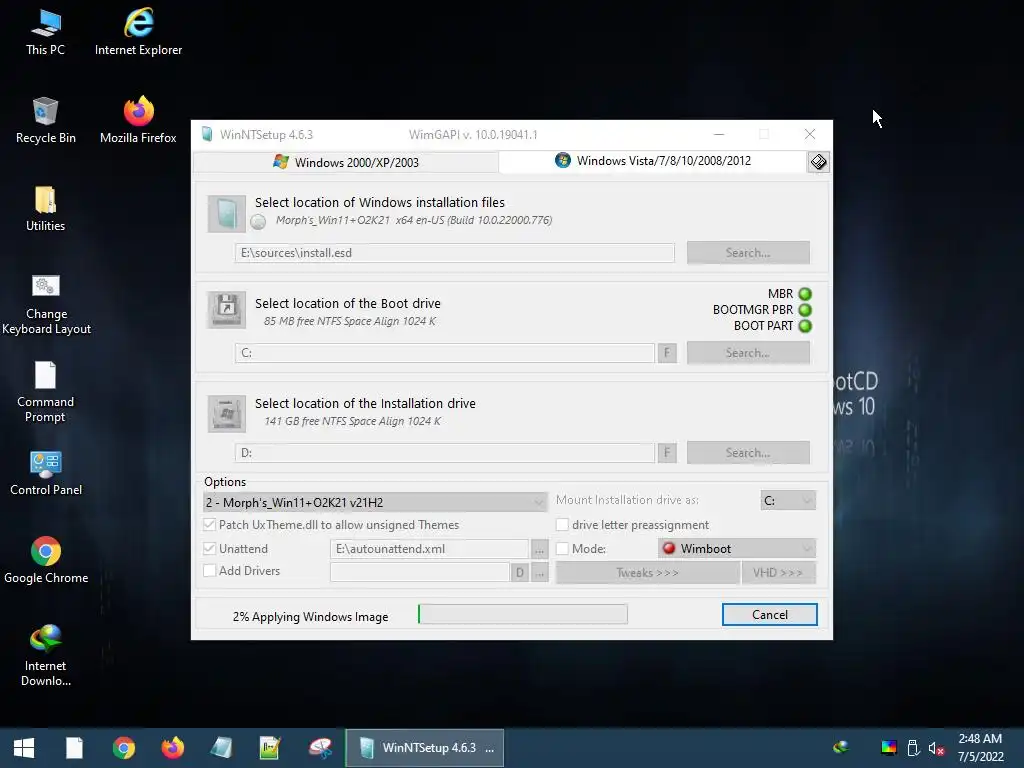Enable the Mode checkbox

[x=562, y=549]
